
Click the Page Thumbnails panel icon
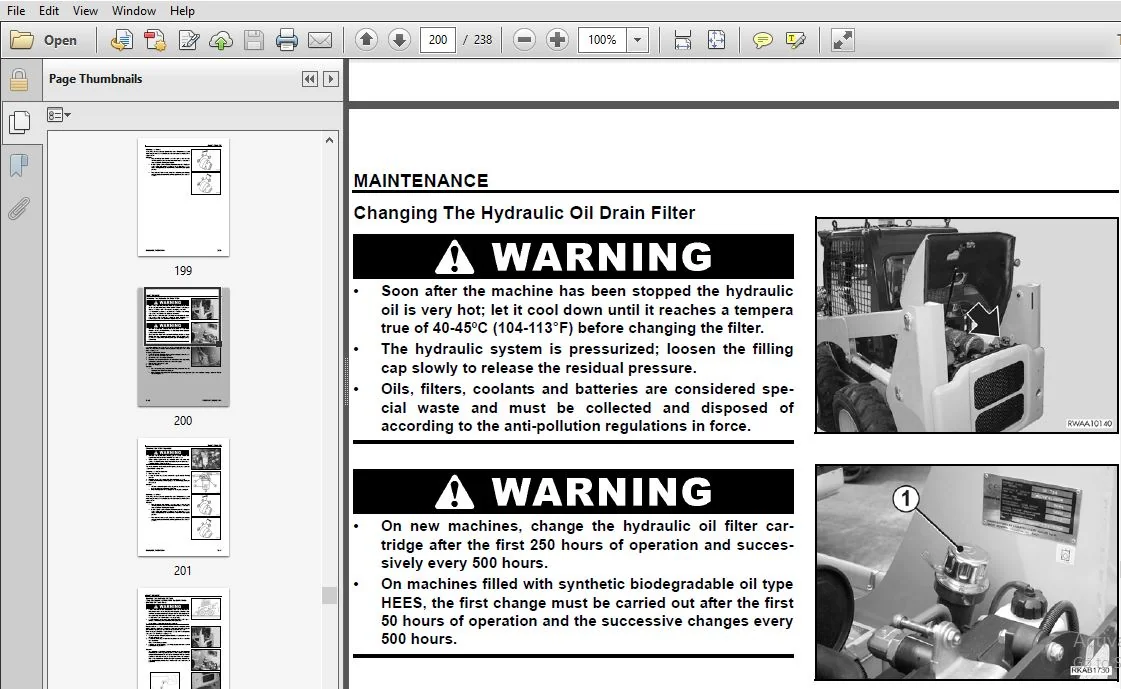(19, 123)
